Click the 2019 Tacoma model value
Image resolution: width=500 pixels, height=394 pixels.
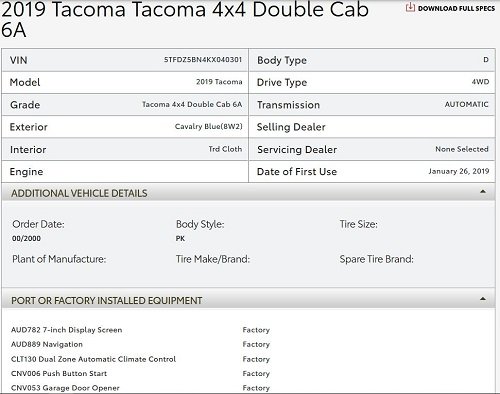click(x=219, y=82)
